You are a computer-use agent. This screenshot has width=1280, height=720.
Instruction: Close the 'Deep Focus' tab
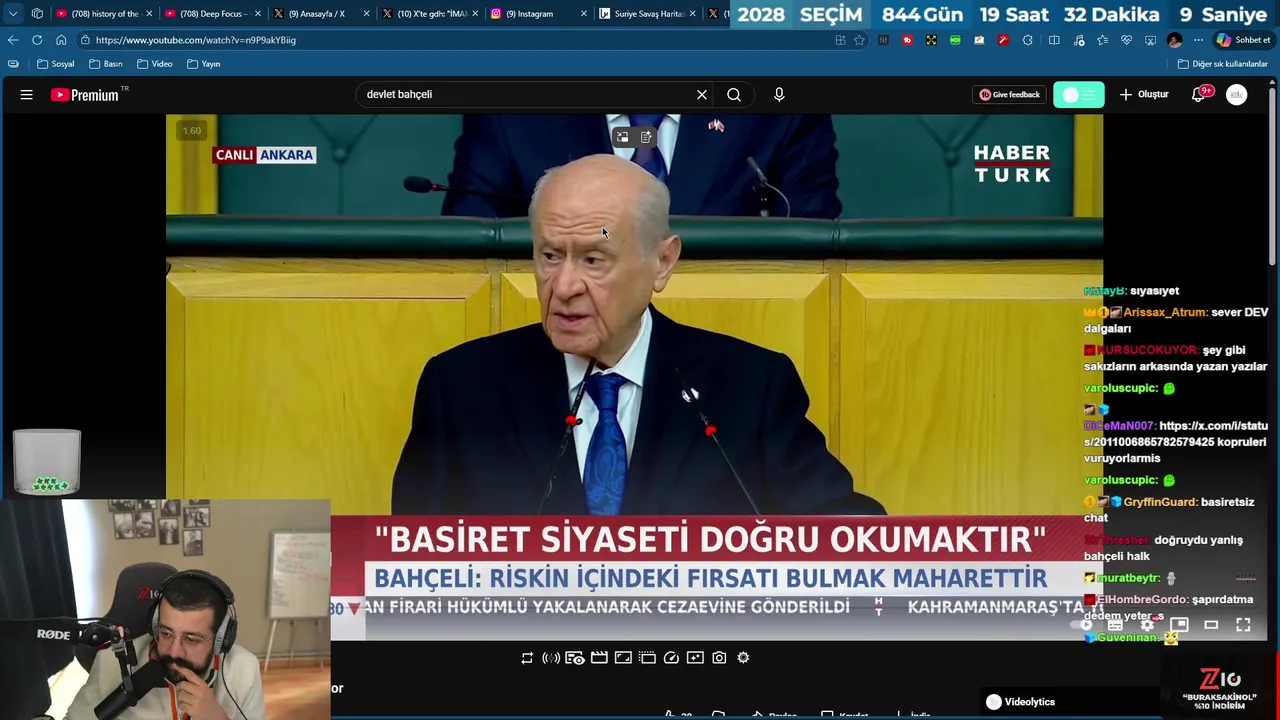(x=257, y=14)
